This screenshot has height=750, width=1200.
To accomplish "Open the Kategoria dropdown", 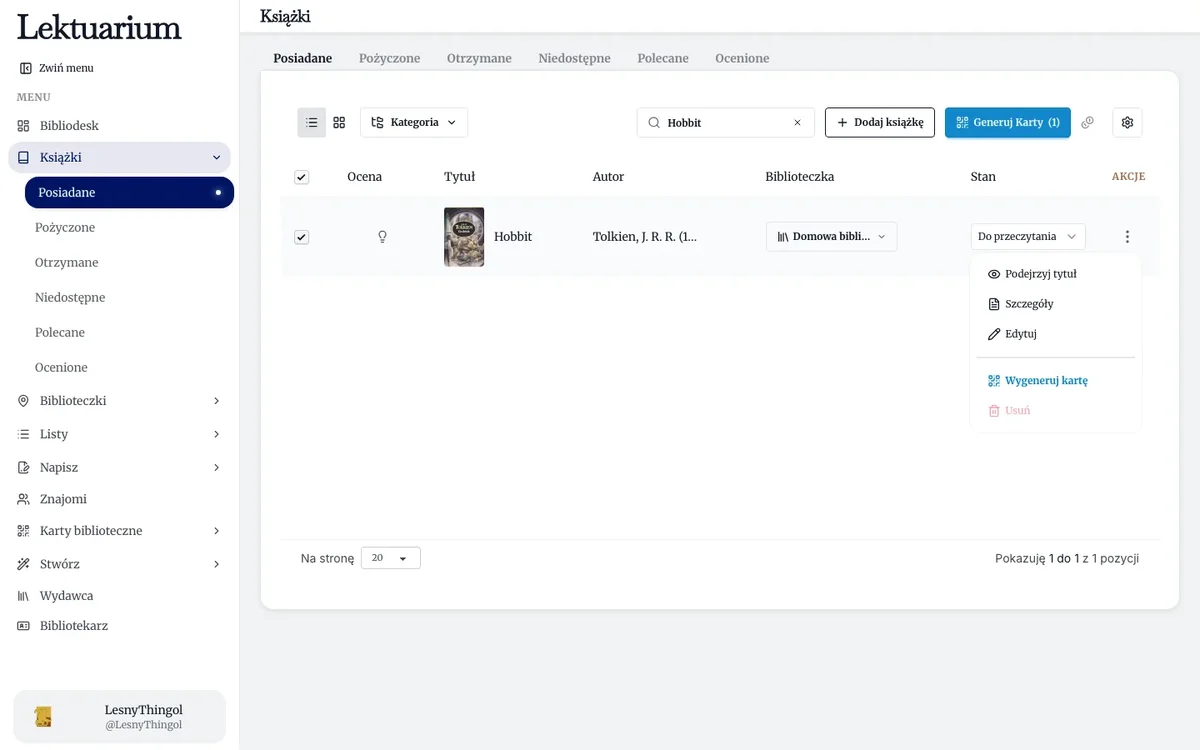I will 414,122.
